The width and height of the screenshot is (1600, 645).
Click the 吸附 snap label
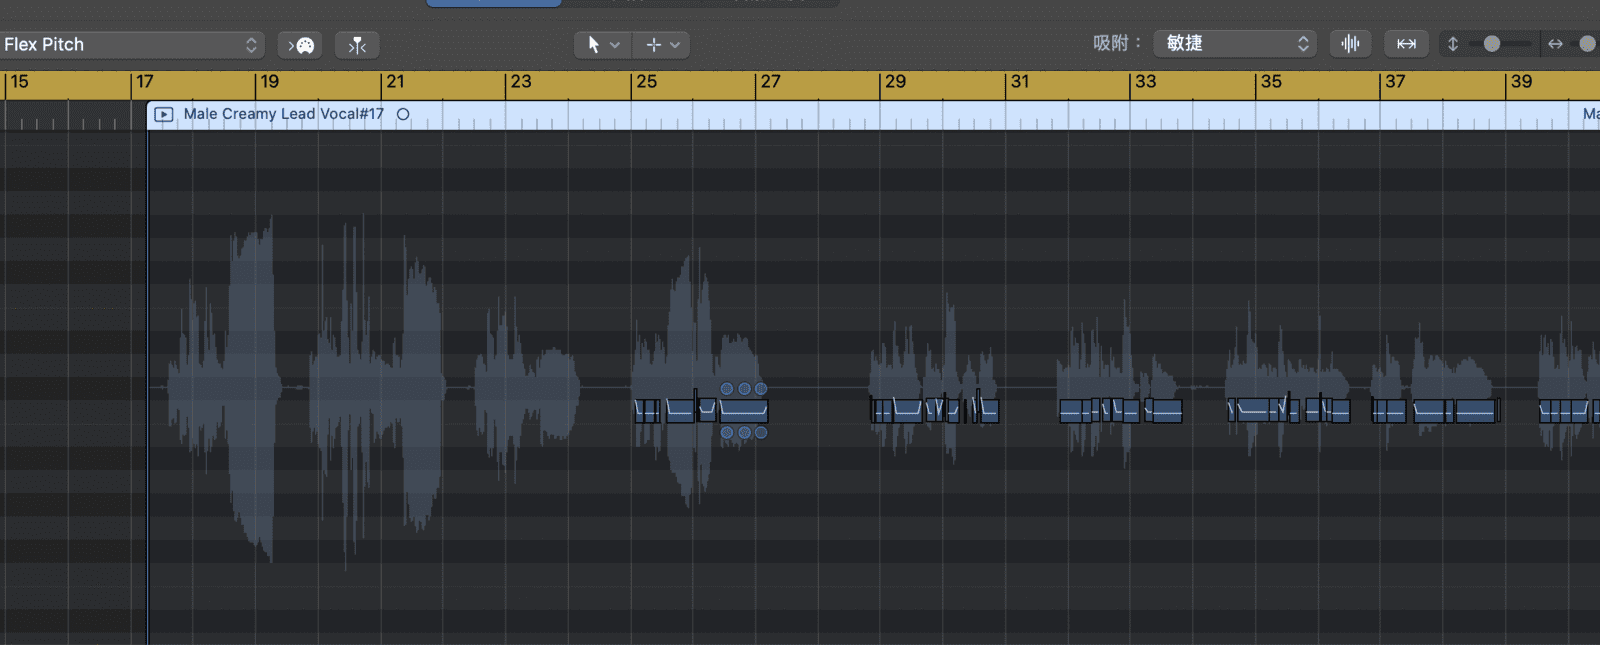pos(1116,43)
